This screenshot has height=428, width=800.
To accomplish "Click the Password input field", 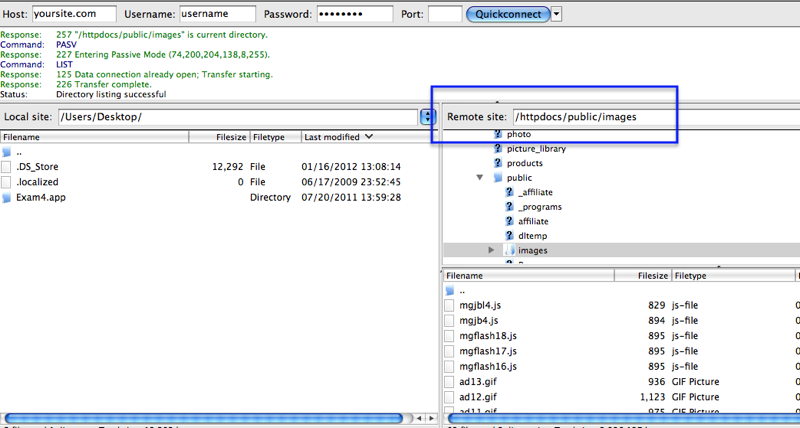I will [x=355, y=14].
